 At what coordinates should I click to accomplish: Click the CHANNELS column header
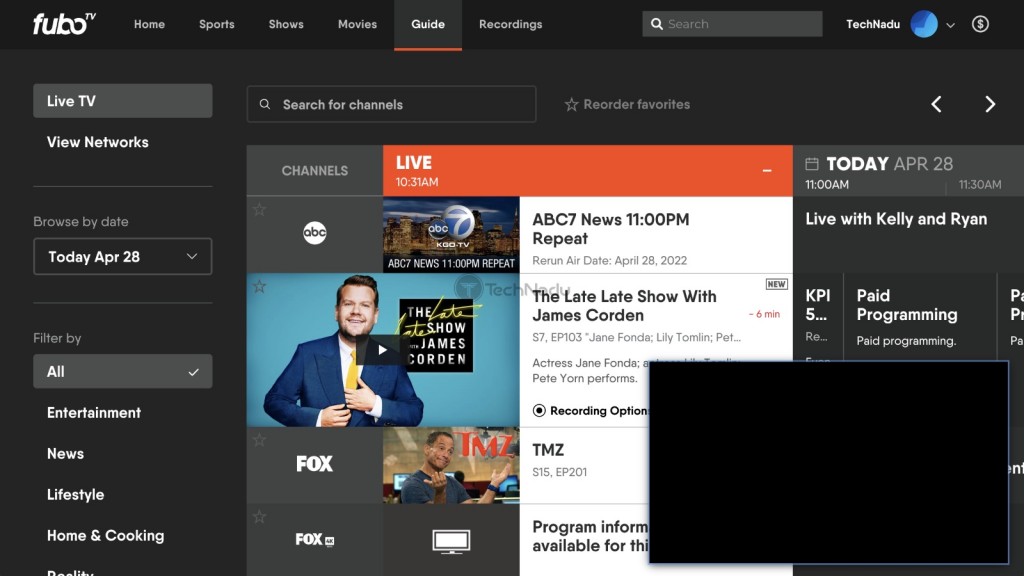[x=315, y=170]
